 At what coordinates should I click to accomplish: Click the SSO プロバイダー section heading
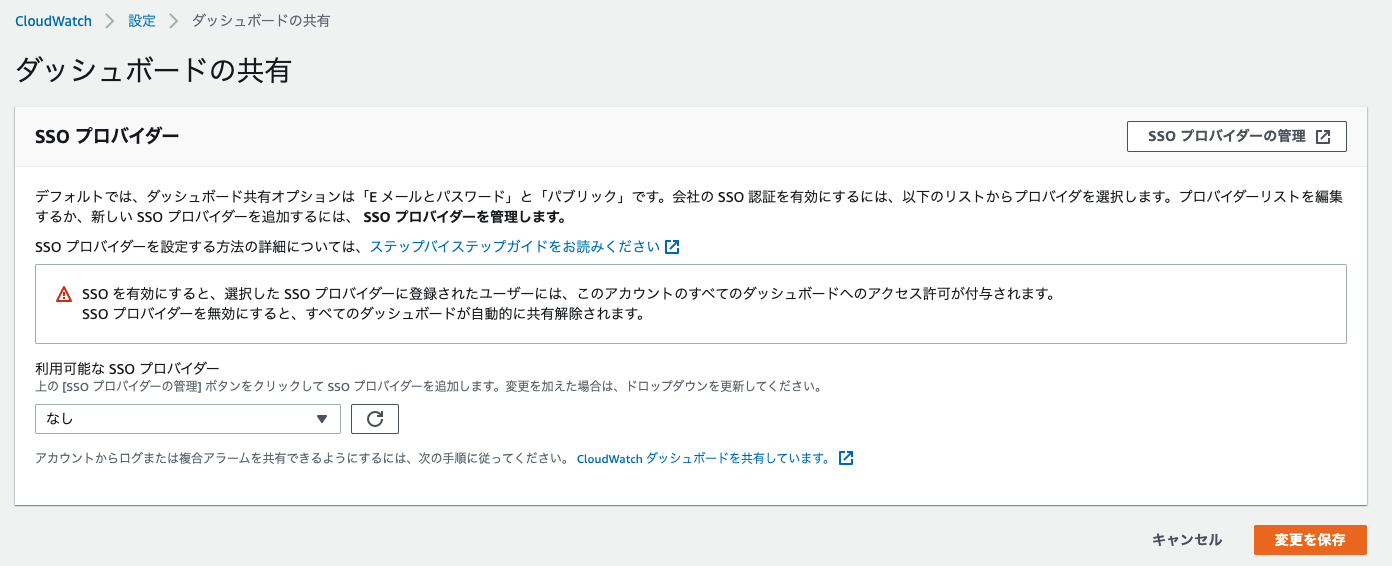107,136
